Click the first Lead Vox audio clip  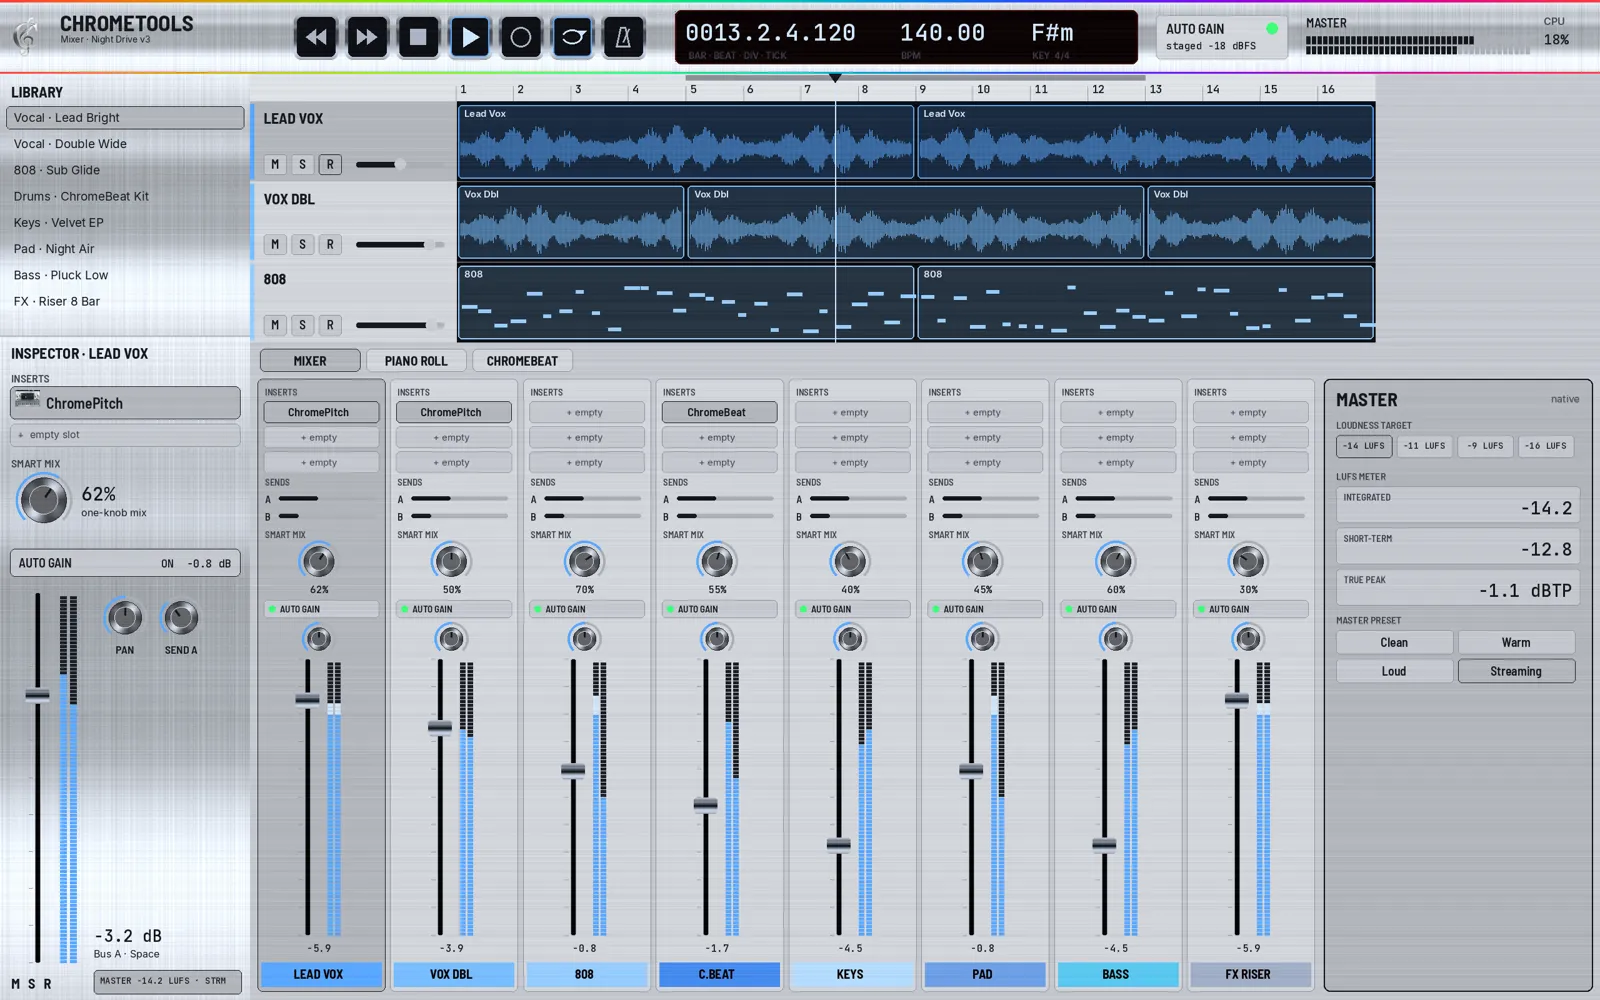[x=686, y=142]
